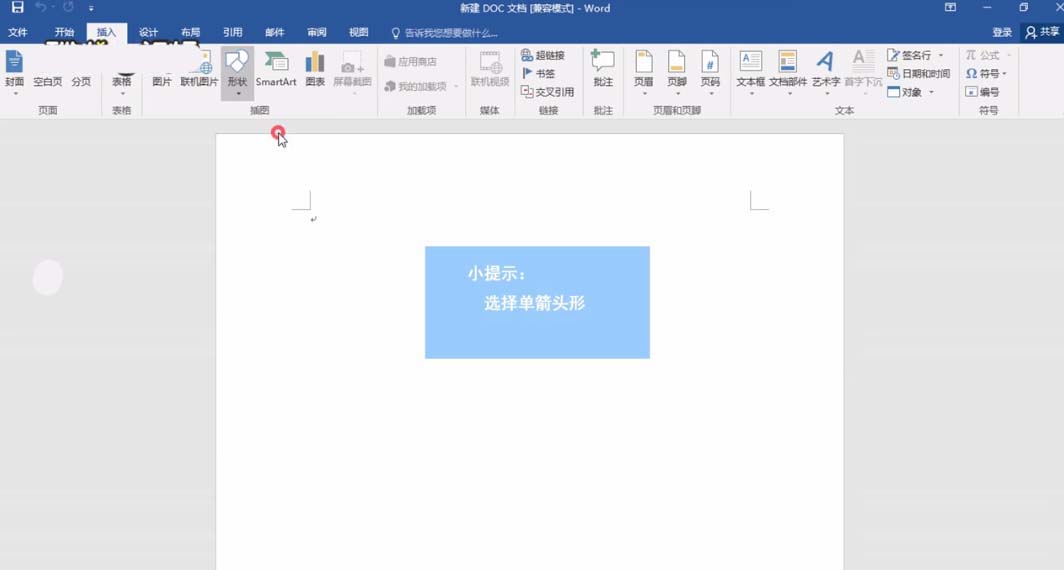The image size is (1064, 570).
Task: Switch to the 布局 tab
Action: click(x=191, y=33)
